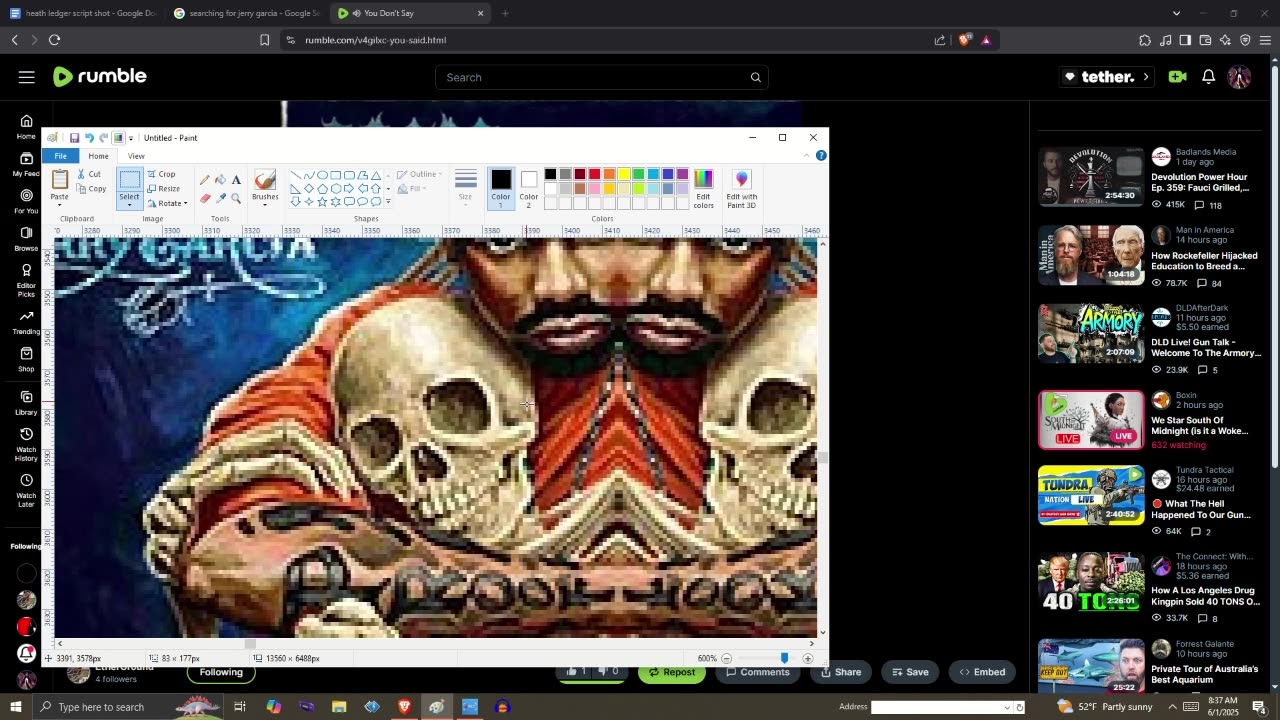The height and width of the screenshot is (720, 1280).
Task: Click the Paint zoom slider handle
Action: pyautogui.click(x=784, y=658)
